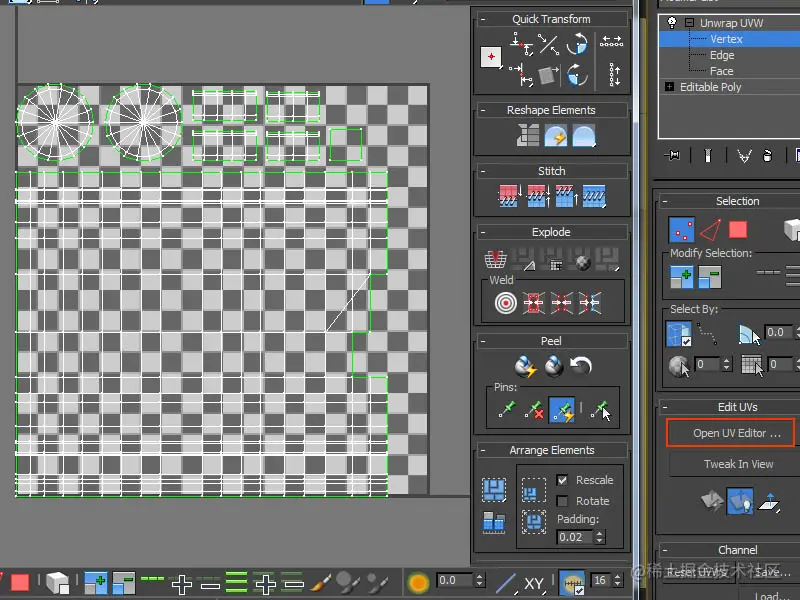
Task: Toggle the Rescale checkbox
Action: coord(562,480)
